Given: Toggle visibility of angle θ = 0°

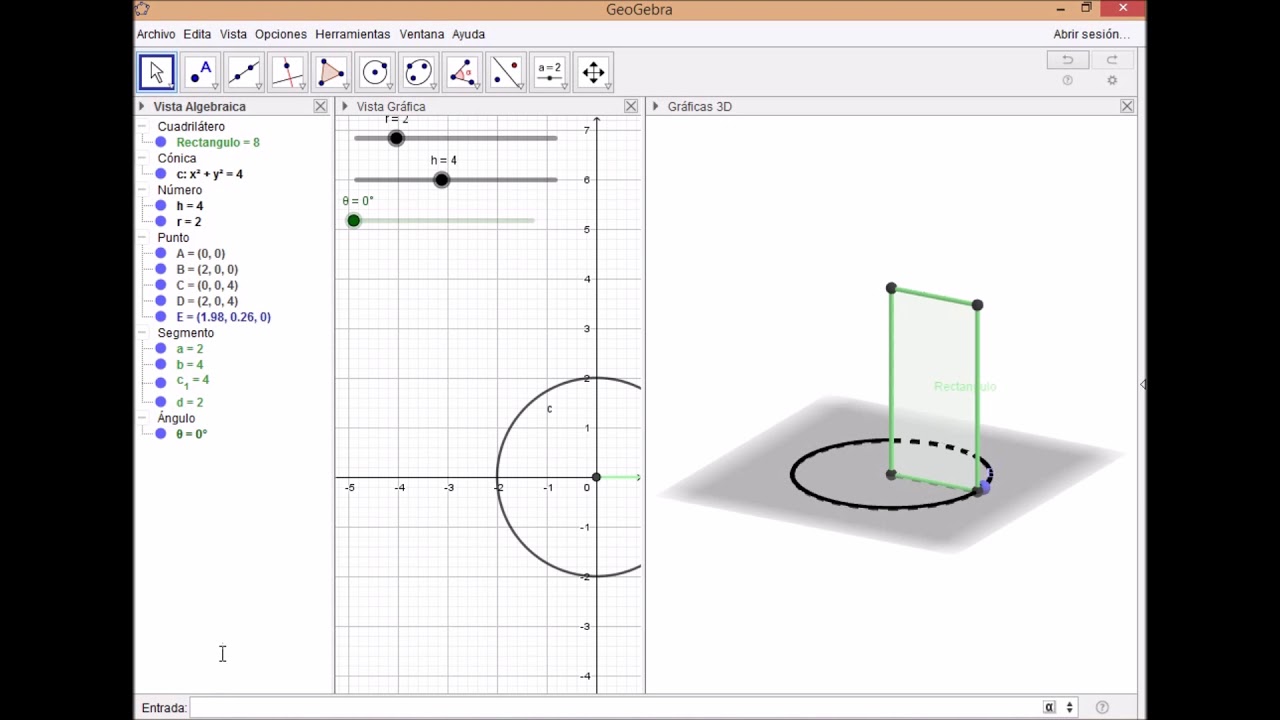Looking at the screenshot, I should coord(161,434).
